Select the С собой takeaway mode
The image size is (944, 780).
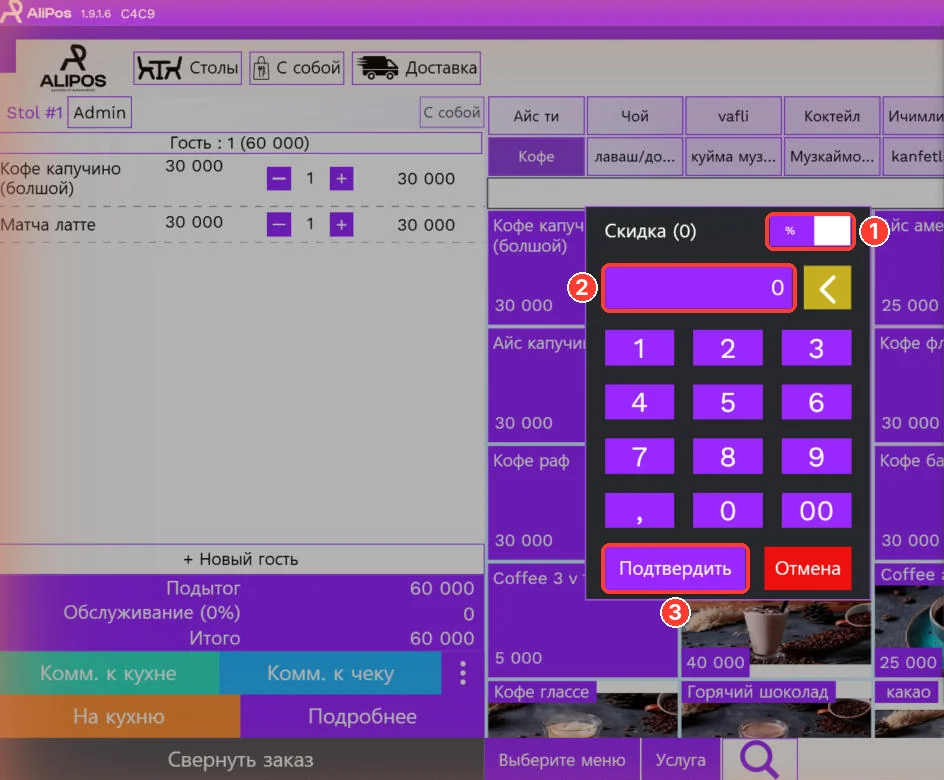[x=296, y=68]
